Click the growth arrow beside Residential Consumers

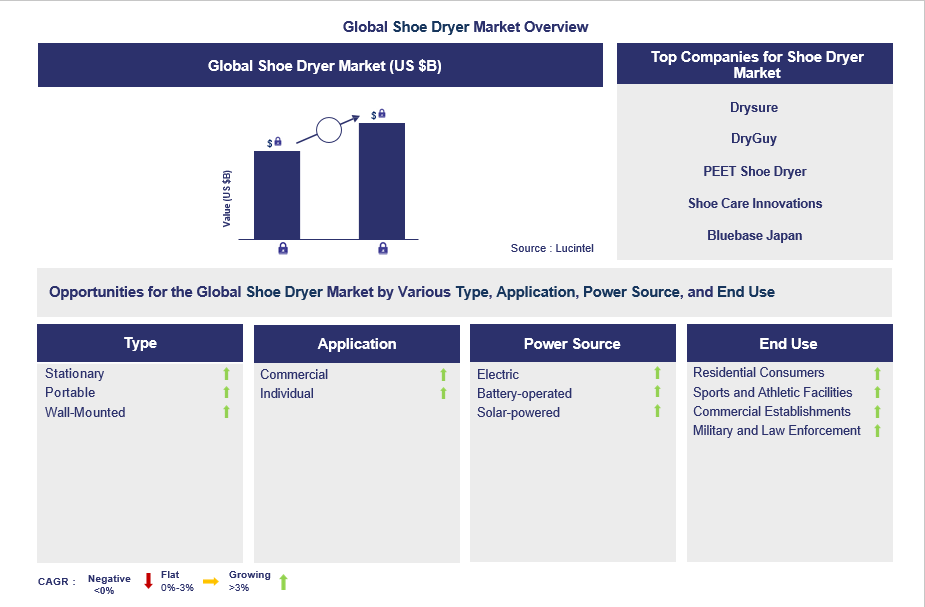coord(877,373)
